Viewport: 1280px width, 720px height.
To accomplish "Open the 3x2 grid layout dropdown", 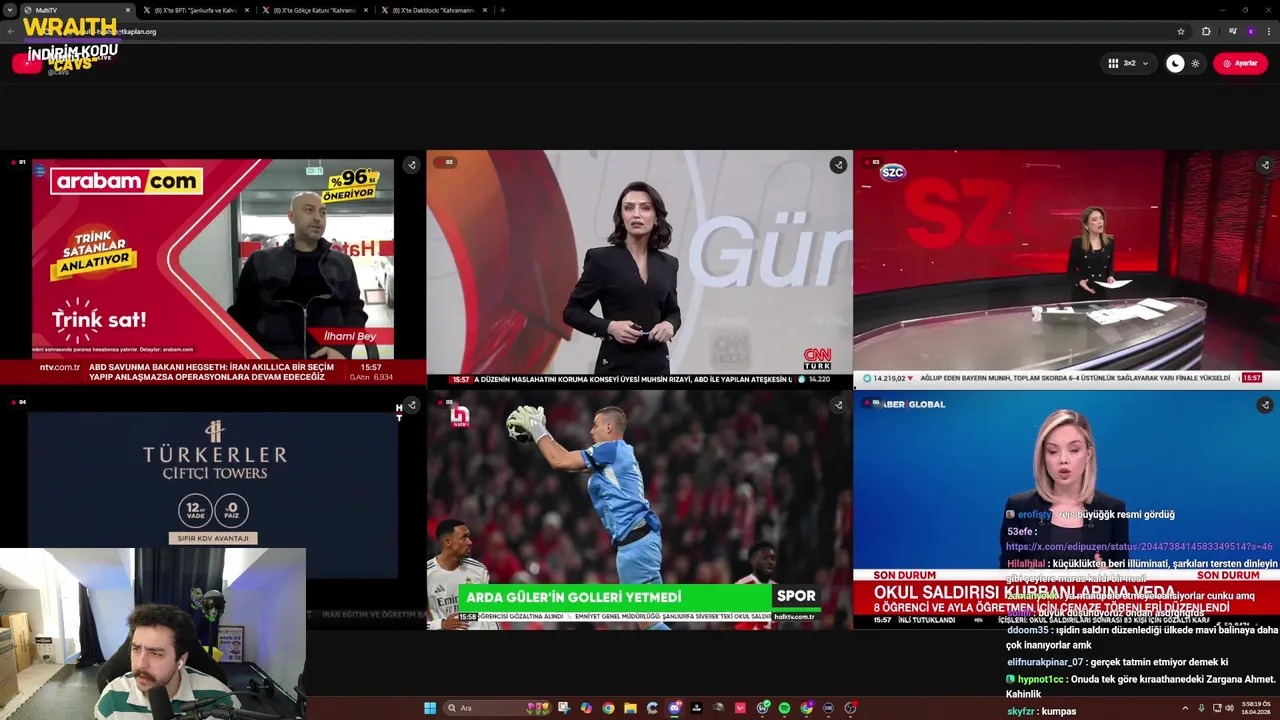I will [1128, 63].
